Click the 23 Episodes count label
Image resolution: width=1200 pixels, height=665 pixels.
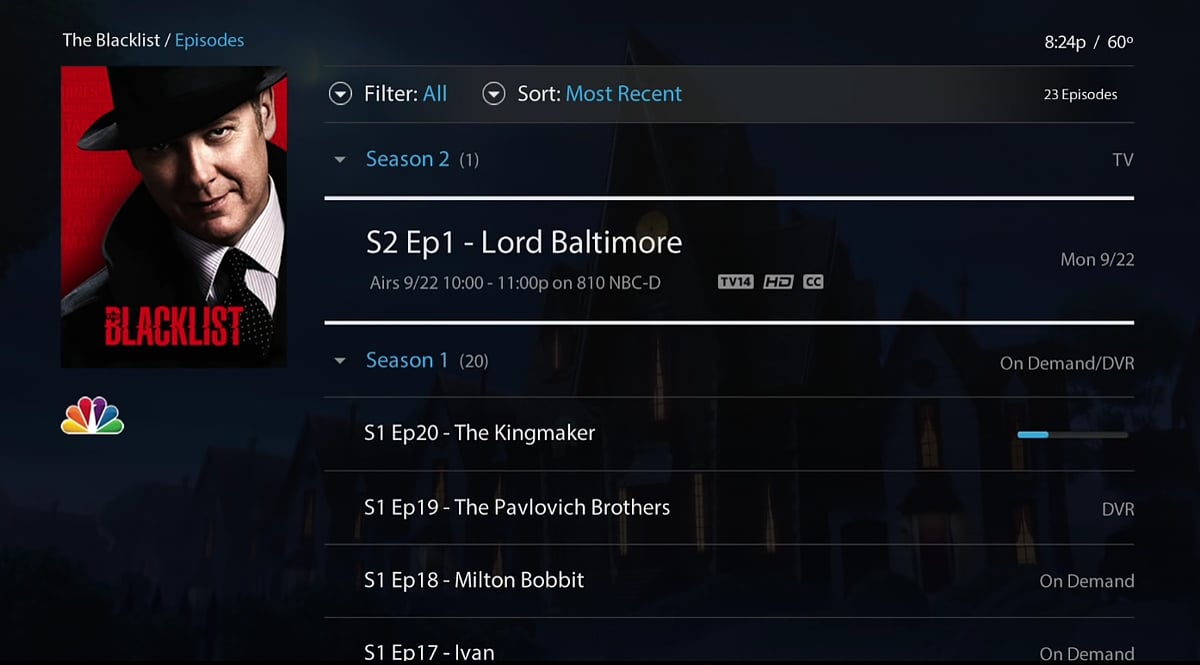pyautogui.click(x=1081, y=95)
